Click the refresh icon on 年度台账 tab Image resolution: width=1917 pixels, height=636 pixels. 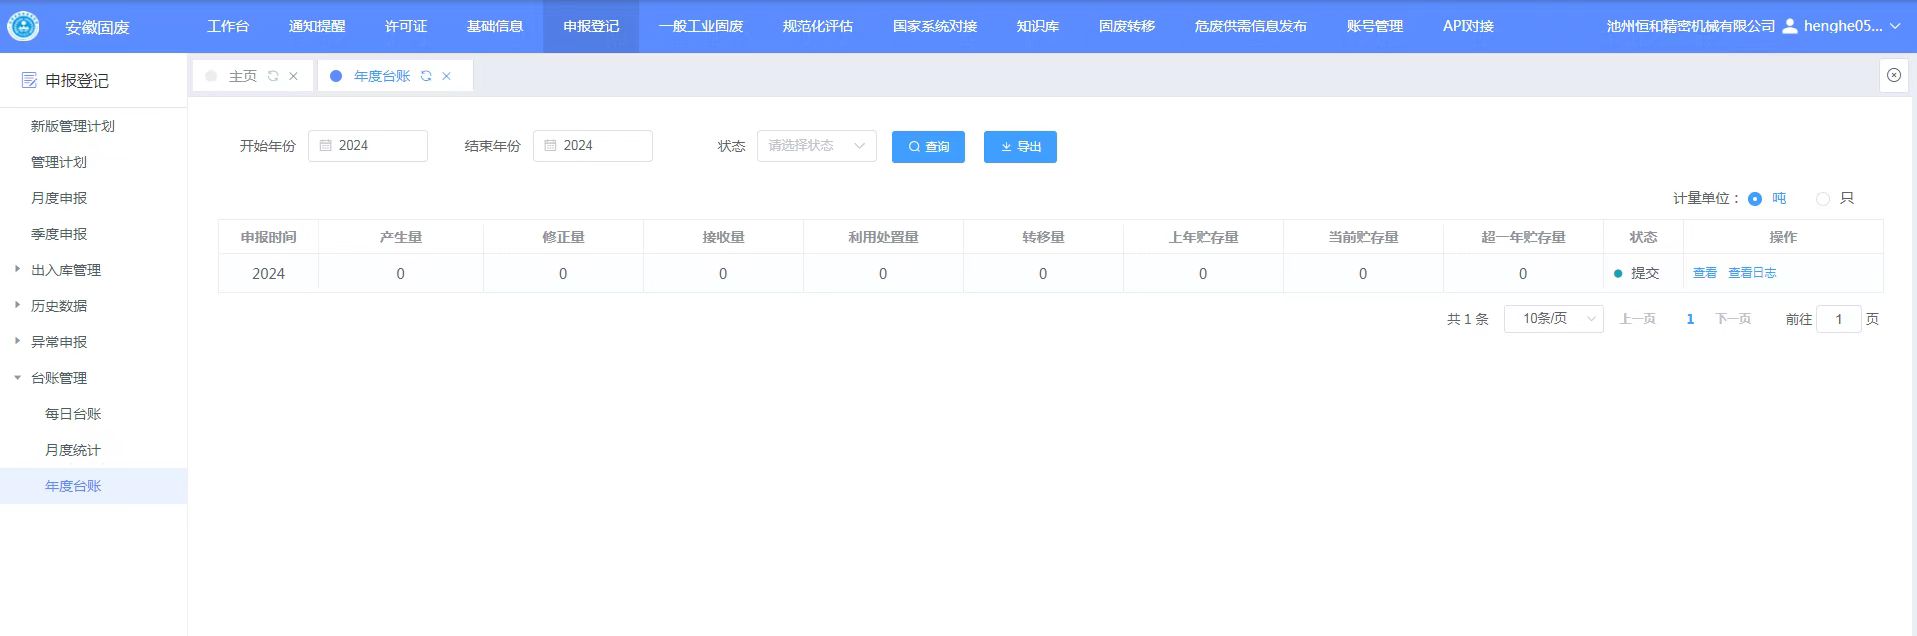pyautogui.click(x=426, y=76)
